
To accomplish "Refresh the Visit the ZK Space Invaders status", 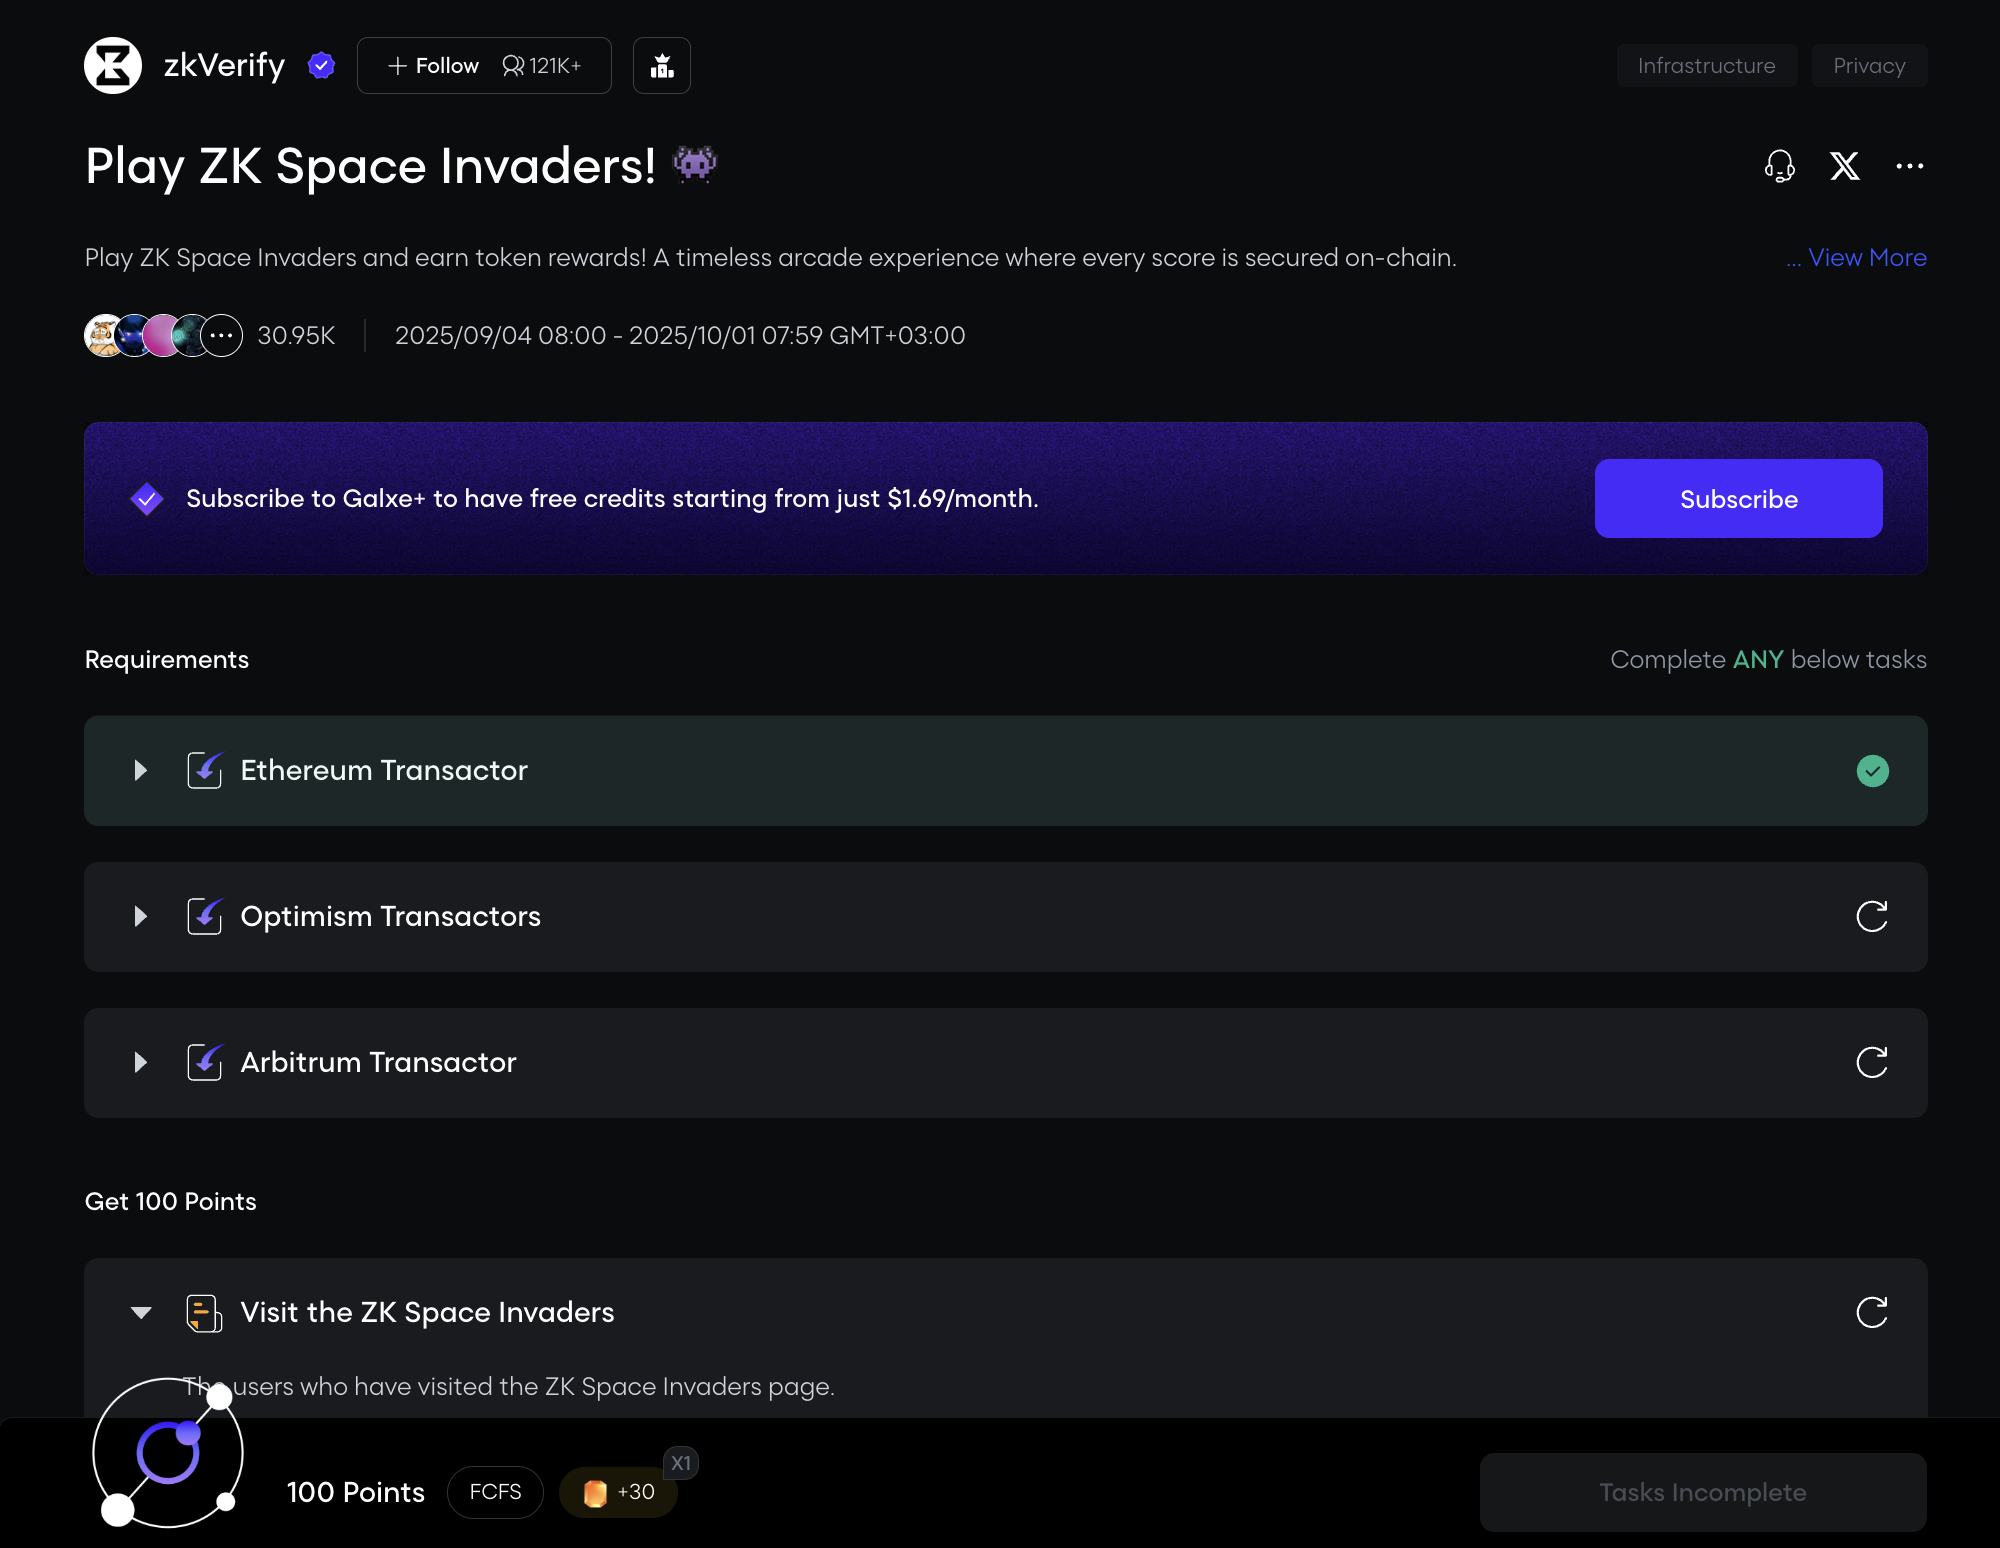I will (x=1872, y=1312).
